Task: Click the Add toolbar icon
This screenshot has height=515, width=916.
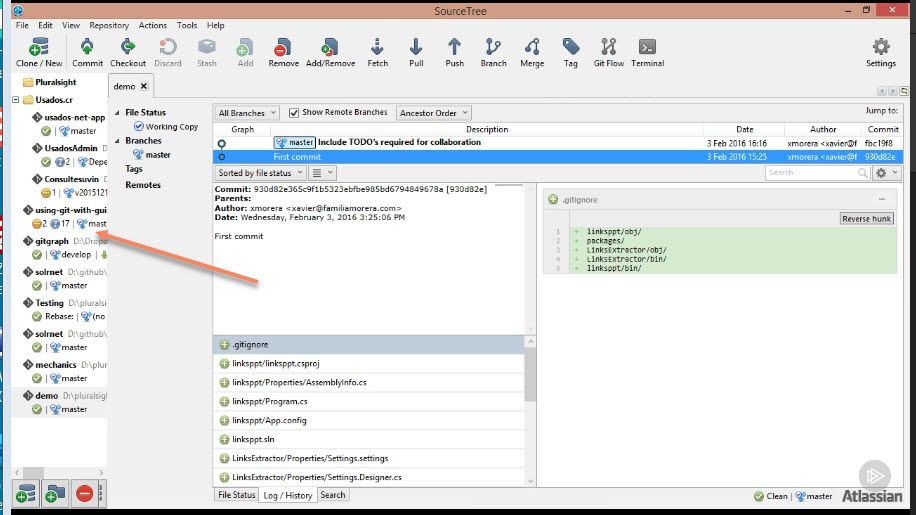Action: point(245,52)
